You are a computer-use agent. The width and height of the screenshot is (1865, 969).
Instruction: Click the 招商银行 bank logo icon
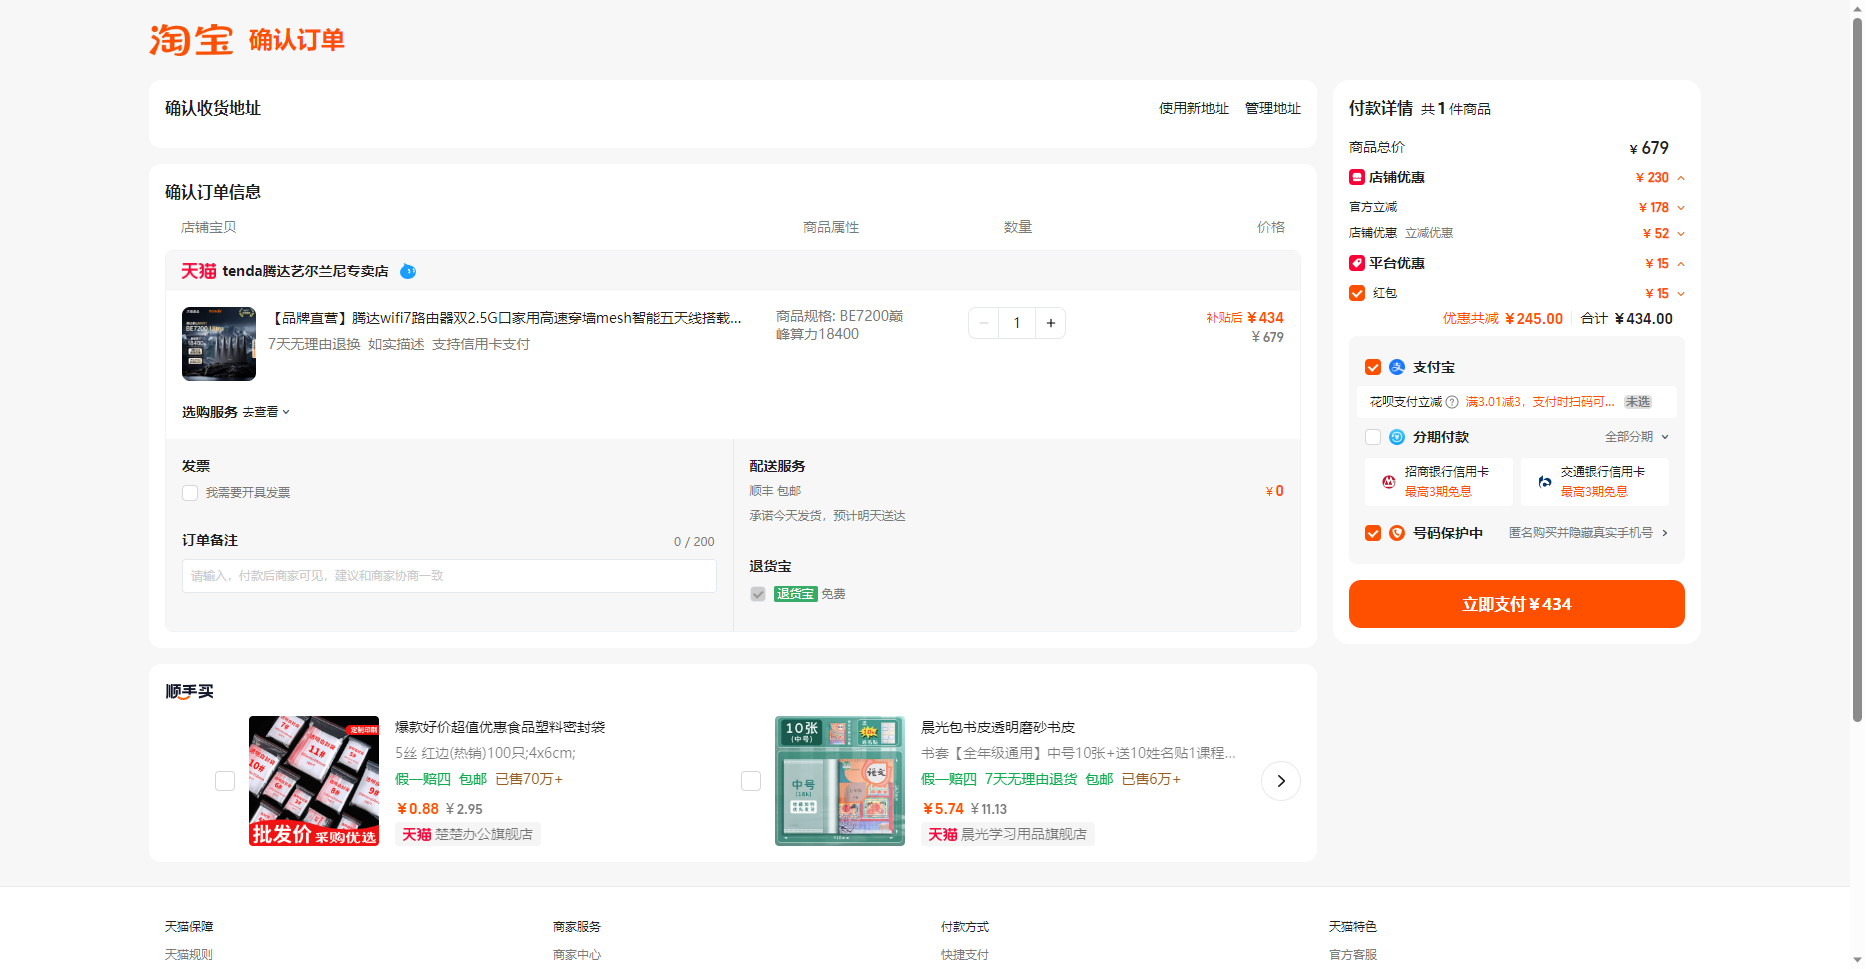1388,481
